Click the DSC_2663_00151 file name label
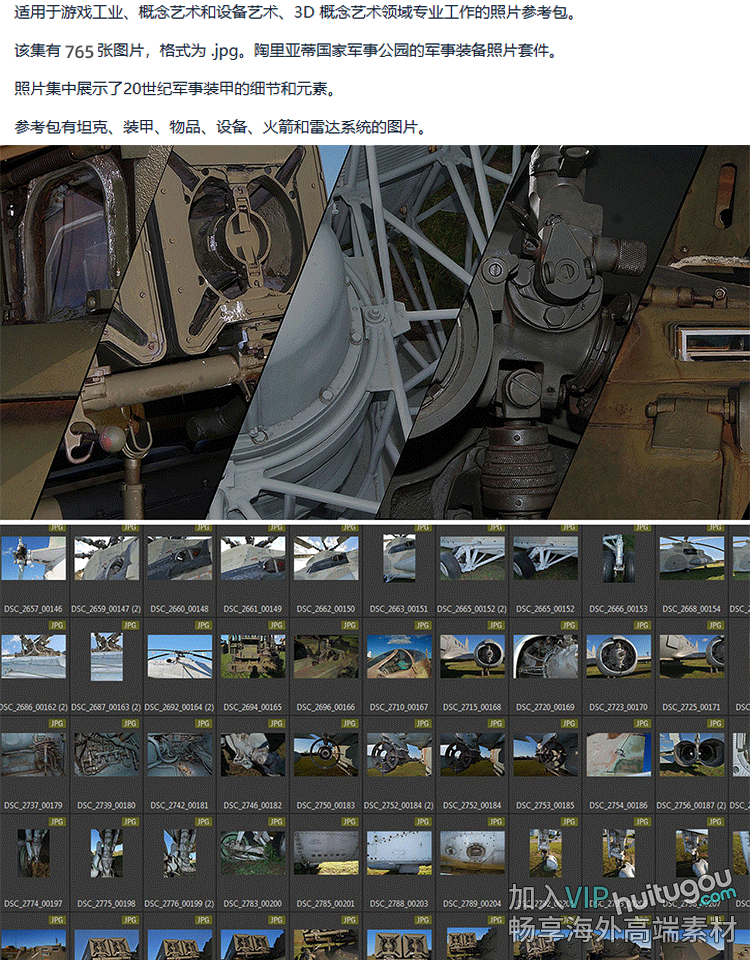750x960 pixels. point(399,609)
